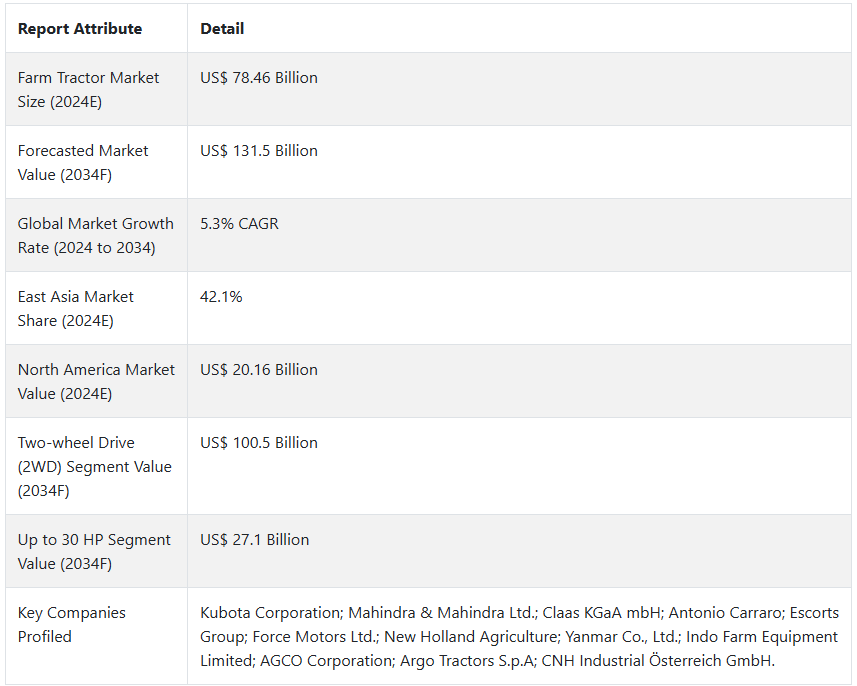Click the 'US$ 78.46 Billion' value

pyautogui.click(x=259, y=78)
